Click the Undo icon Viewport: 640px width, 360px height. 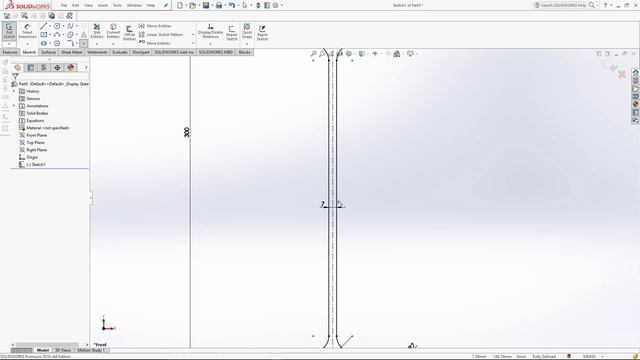232,5
